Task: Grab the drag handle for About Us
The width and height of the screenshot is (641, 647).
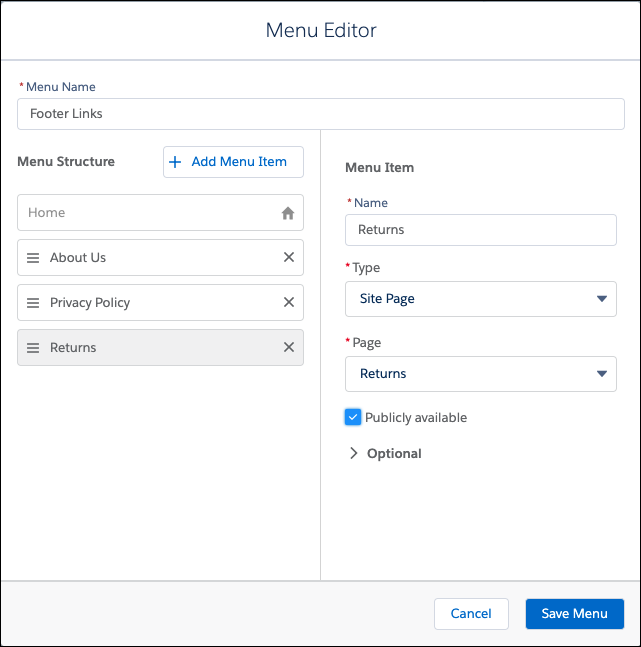Action: [x=33, y=258]
